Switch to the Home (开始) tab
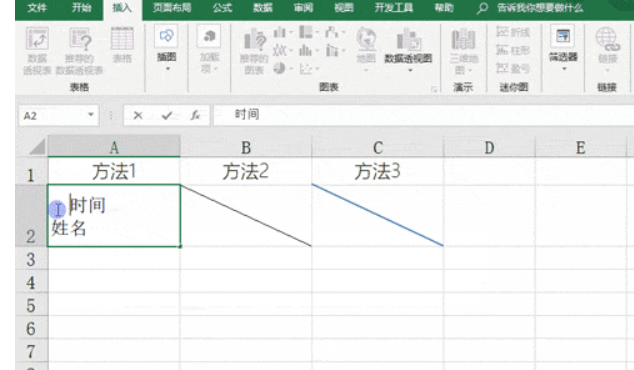Image resolution: width=634 pixels, height=370 pixels. click(x=81, y=8)
